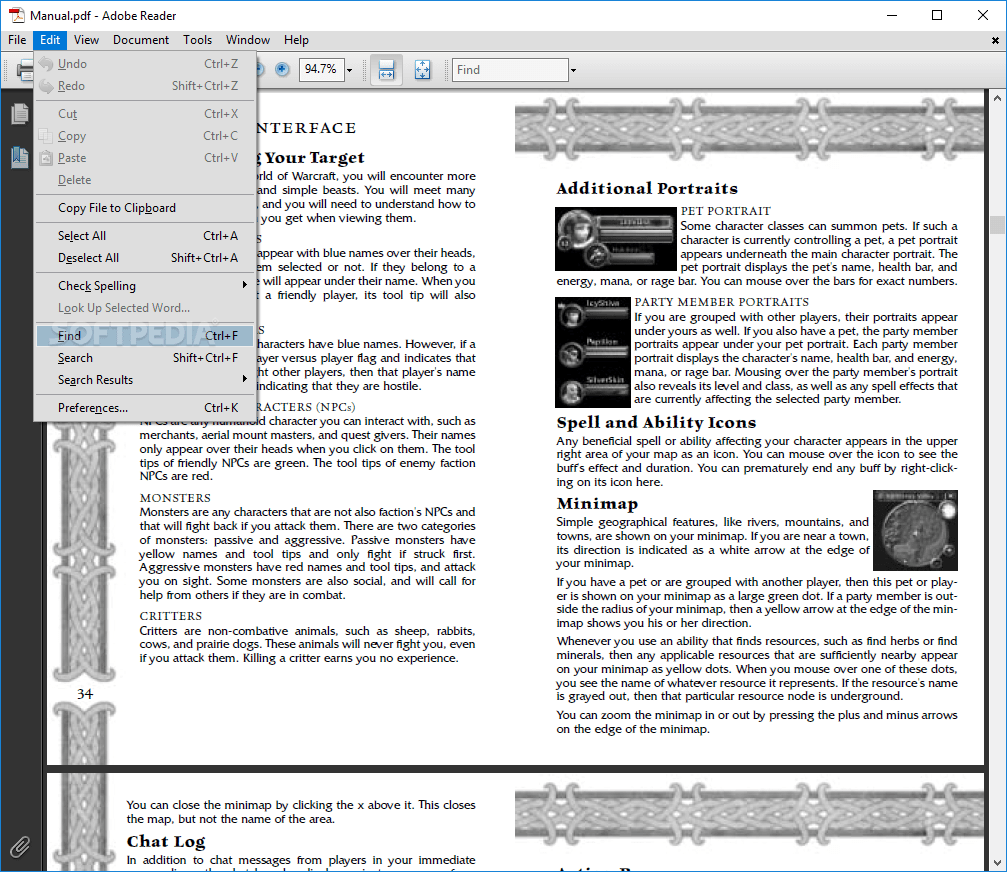Click the pet portrait image
1007x872 pixels.
[616, 238]
